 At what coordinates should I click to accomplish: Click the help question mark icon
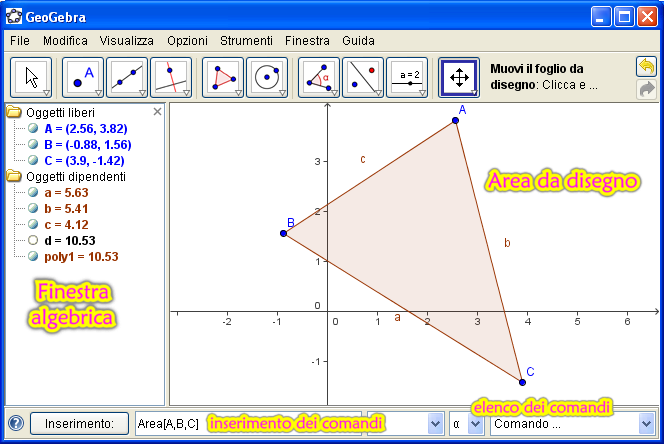[x=16, y=423]
